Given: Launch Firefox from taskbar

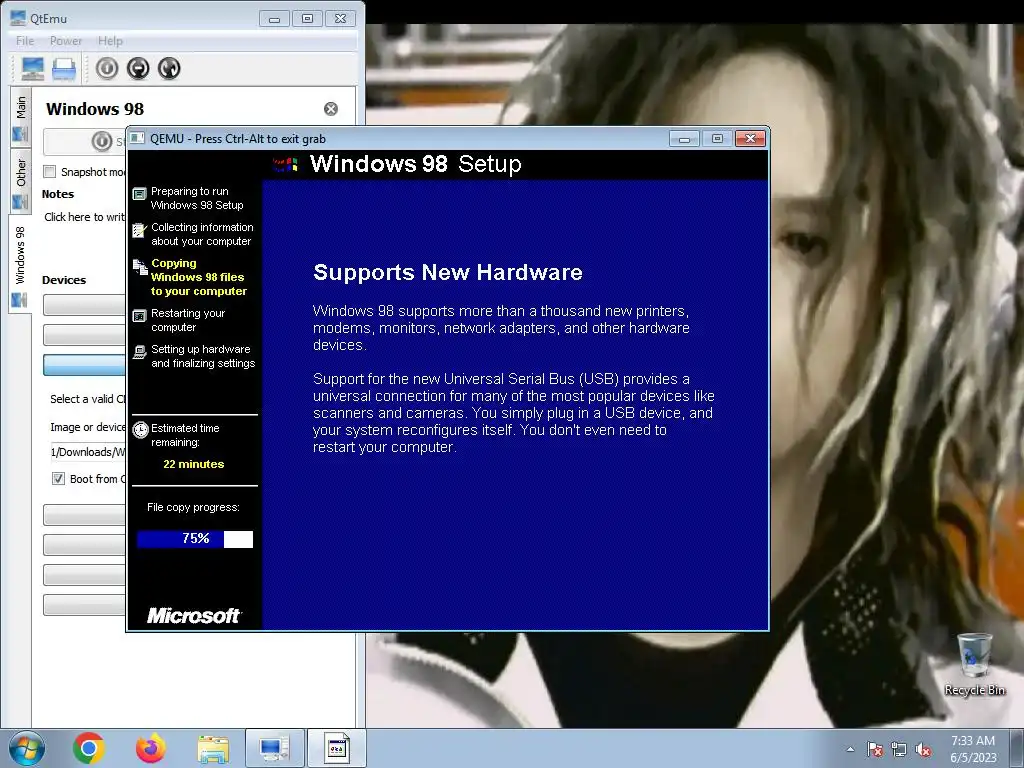Looking at the screenshot, I should (150, 748).
